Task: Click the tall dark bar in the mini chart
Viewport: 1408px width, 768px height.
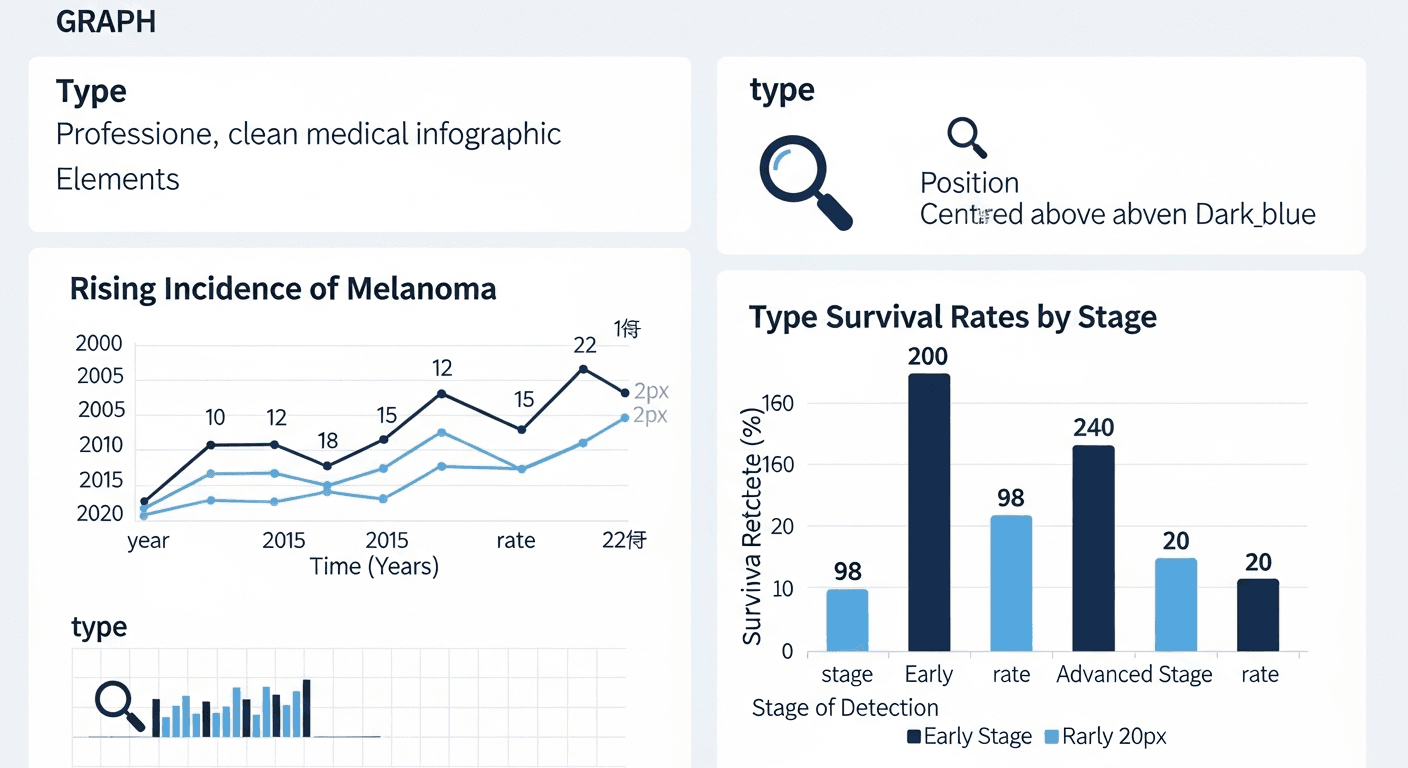Action: 306,707
